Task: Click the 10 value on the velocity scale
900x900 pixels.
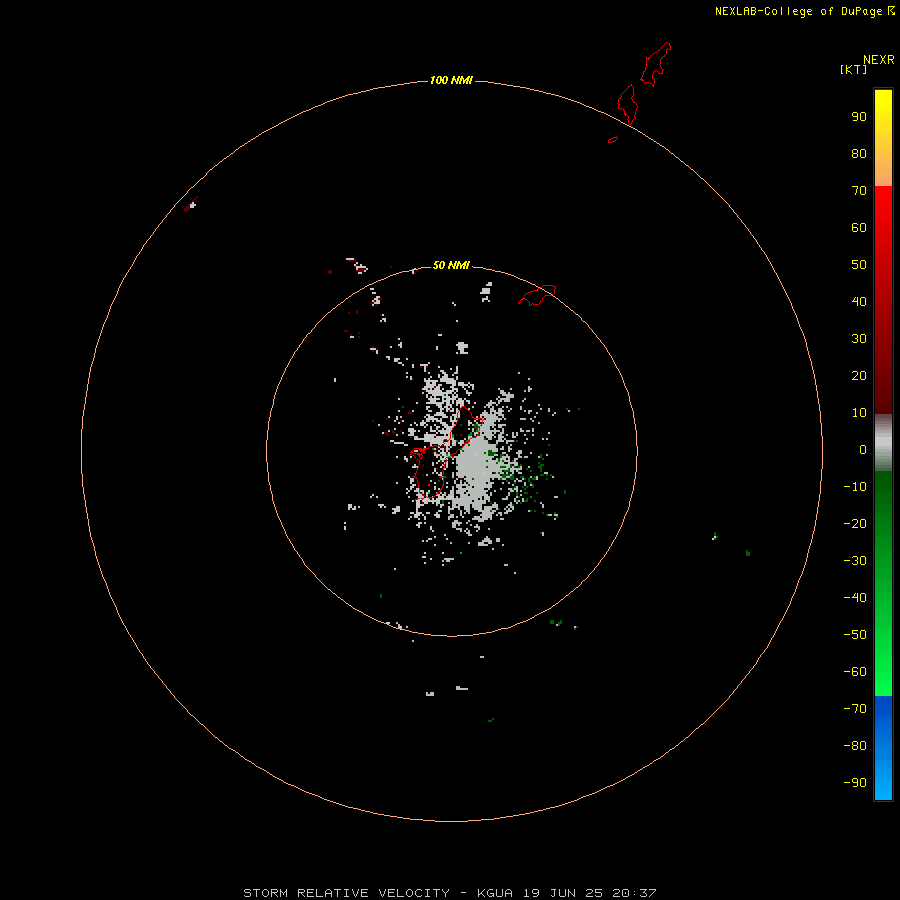Action: (x=859, y=413)
